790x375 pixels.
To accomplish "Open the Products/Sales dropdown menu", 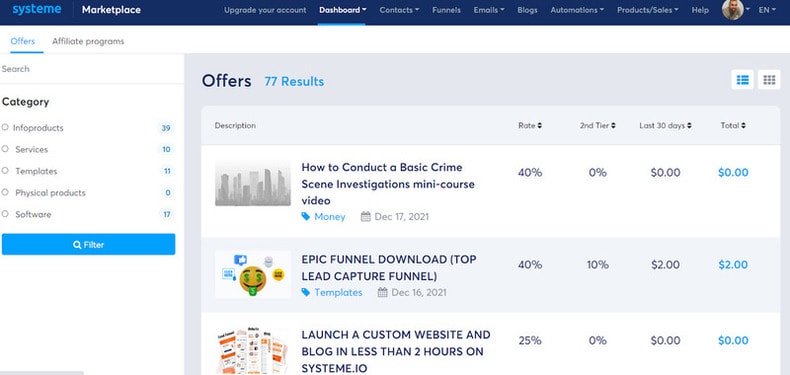I will 647,10.
